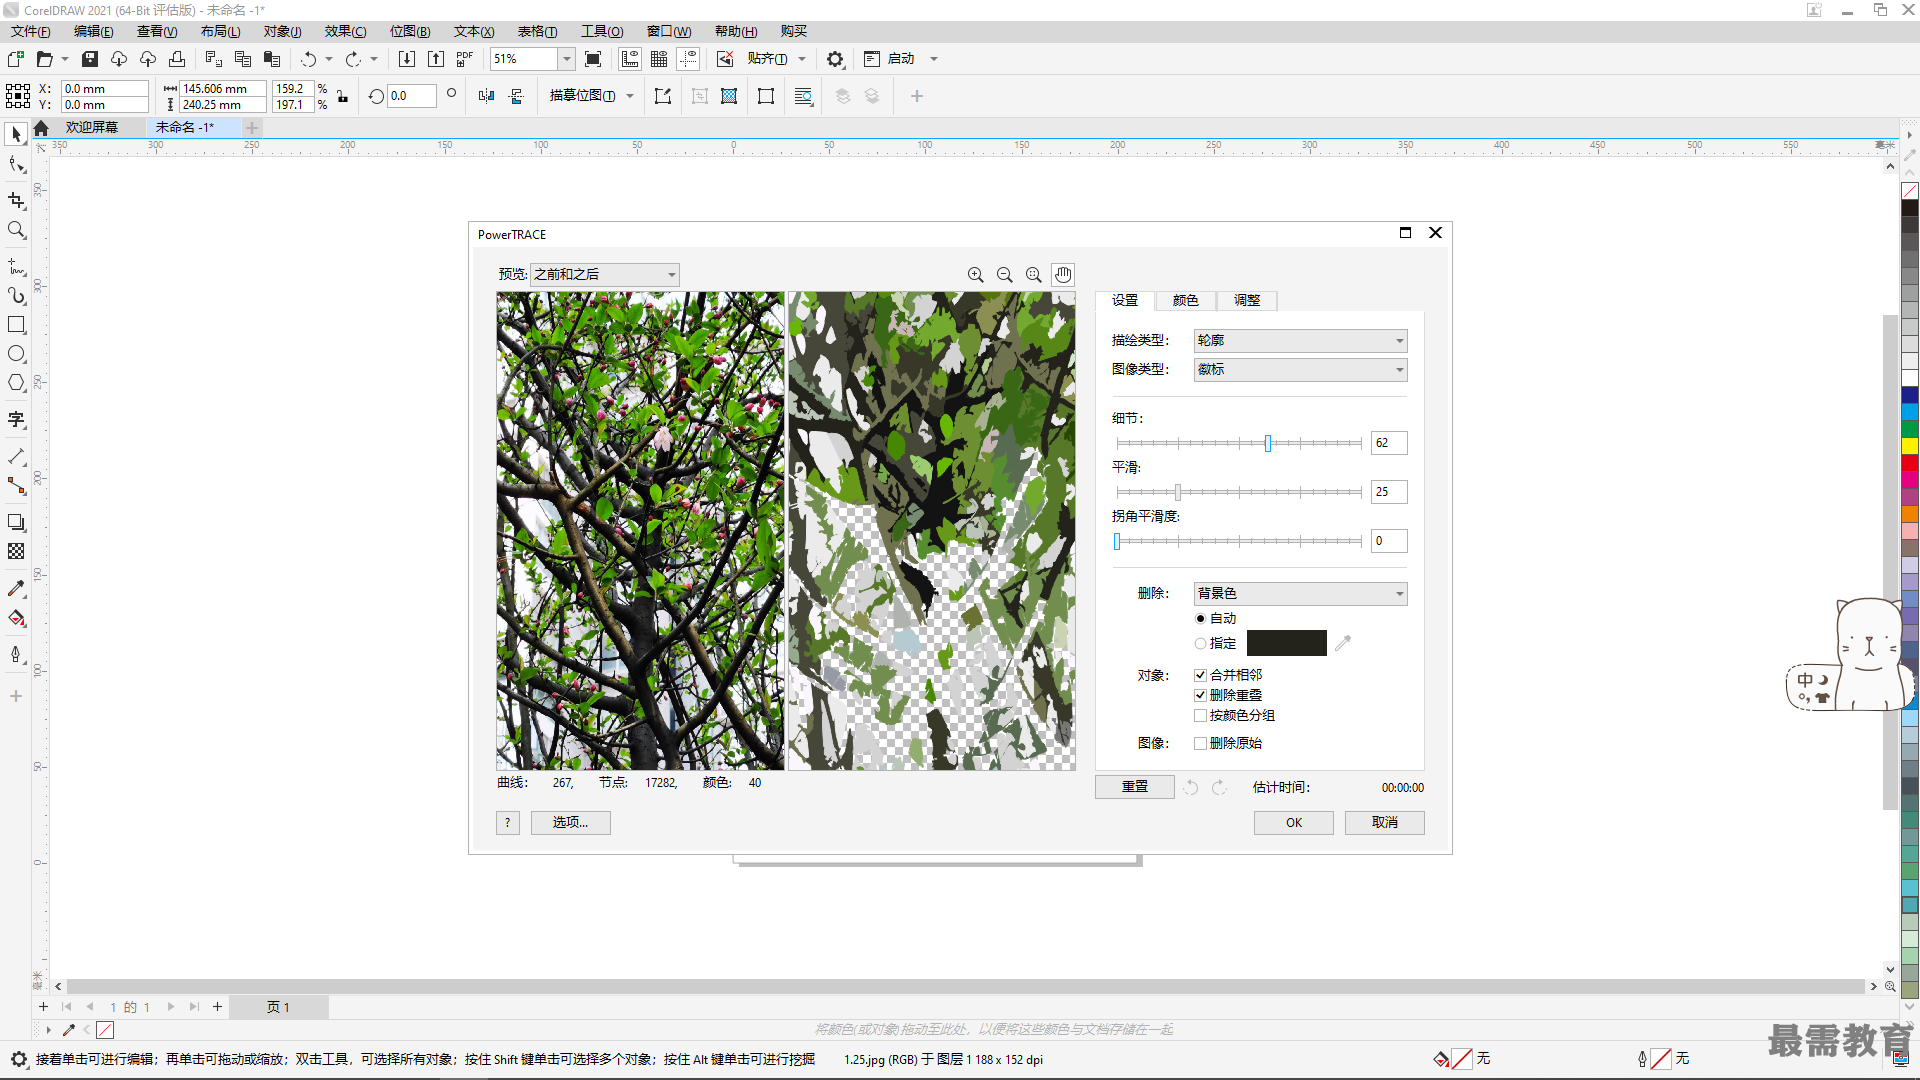Open the 预览 之前和之后 dropdown
Screen dimensions: 1920x1080
(605, 274)
